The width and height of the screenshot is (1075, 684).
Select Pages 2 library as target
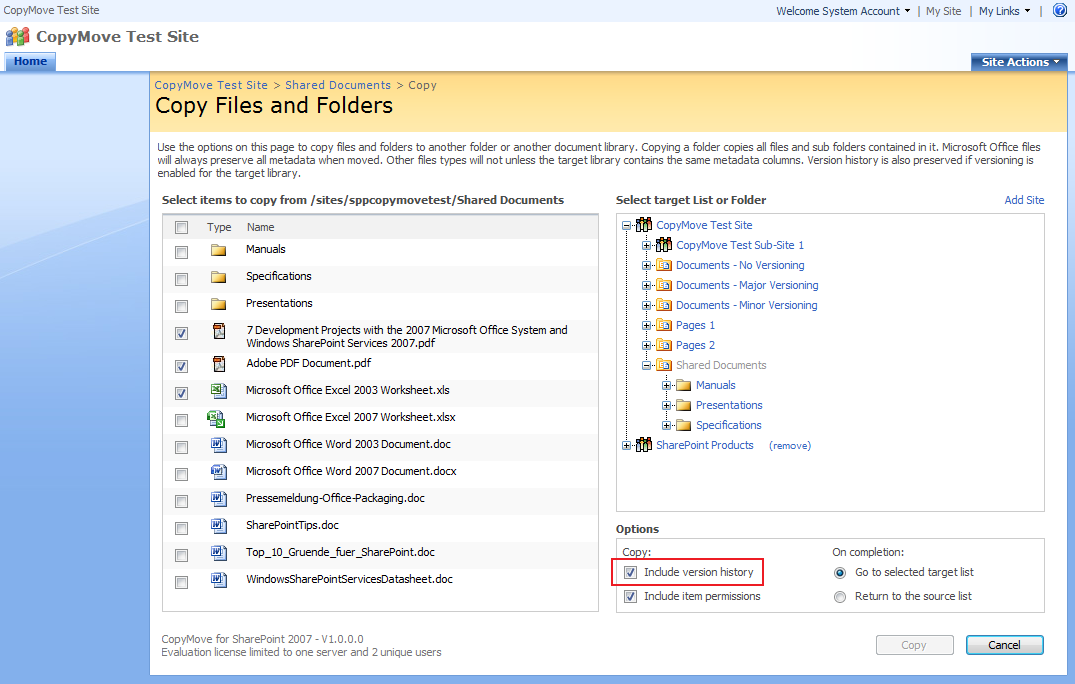pyautogui.click(x=695, y=345)
